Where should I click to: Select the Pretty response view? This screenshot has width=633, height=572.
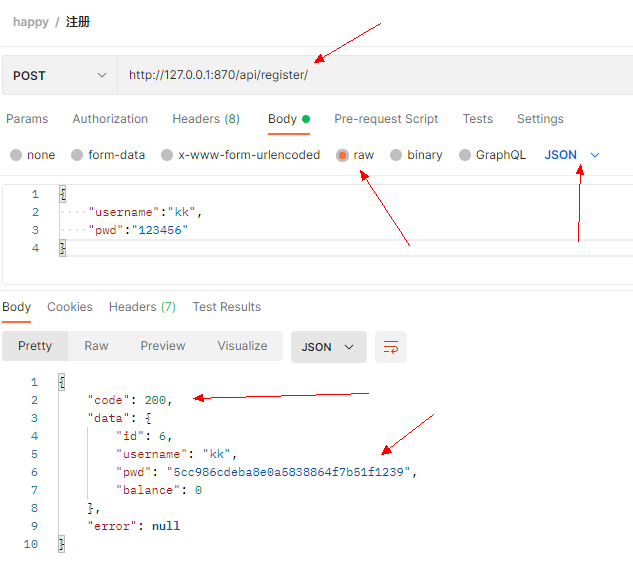(x=35, y=346)
